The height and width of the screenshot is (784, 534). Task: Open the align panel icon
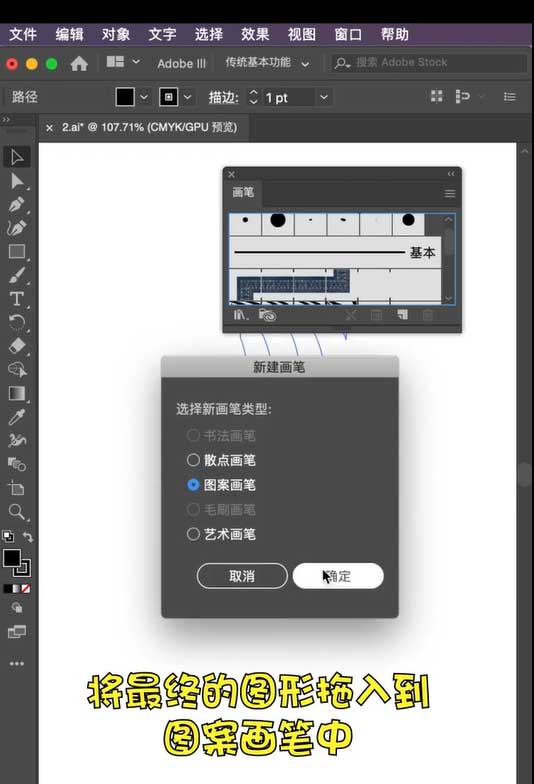[436, 96]
